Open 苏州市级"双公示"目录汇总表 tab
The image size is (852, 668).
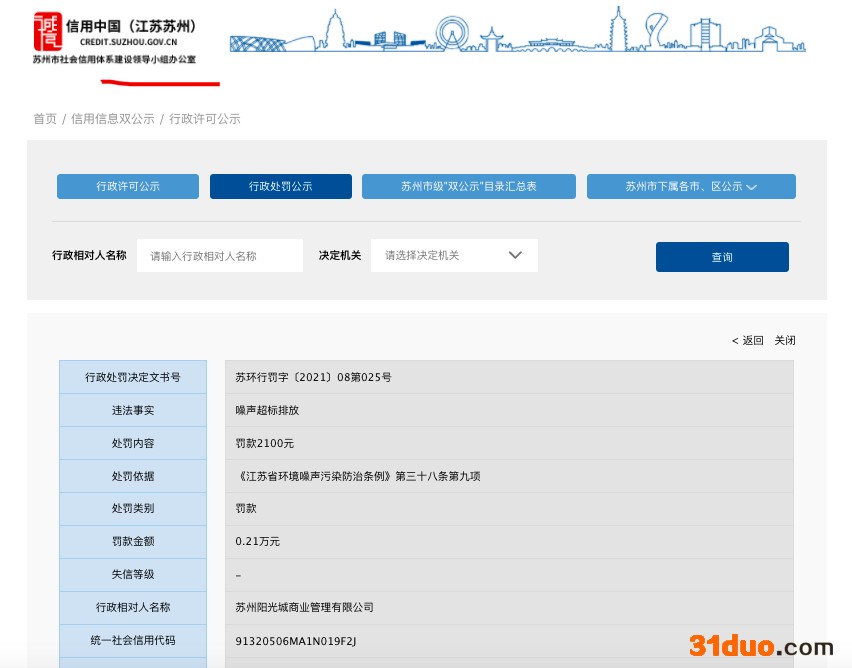point(468,187)
